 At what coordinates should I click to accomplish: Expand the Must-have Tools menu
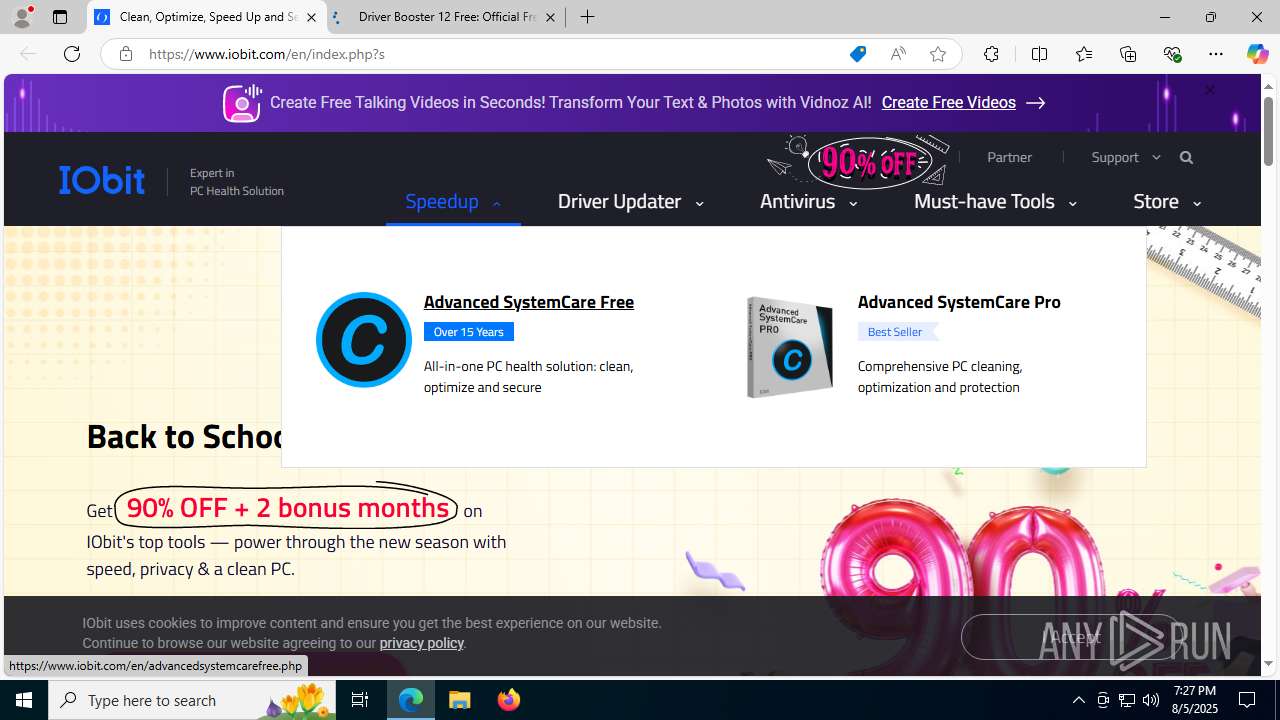(996, 202)
